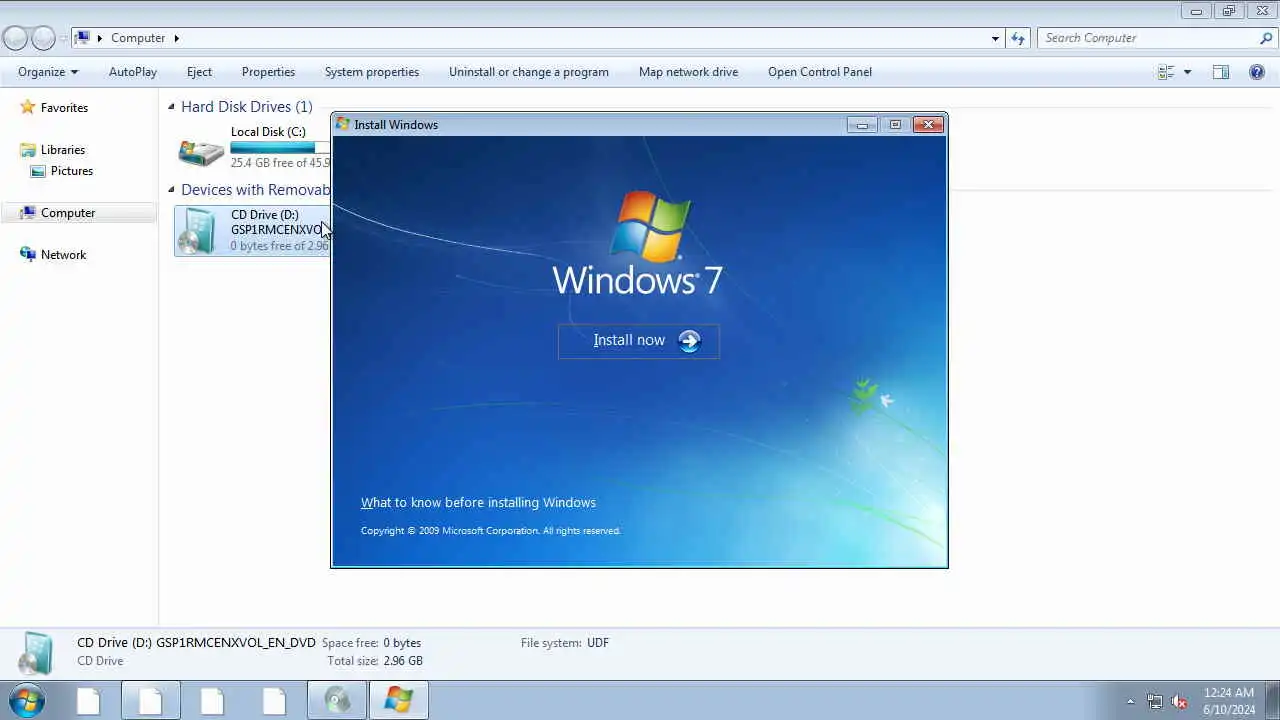Open Properties from the toolbar

point(268,72)
